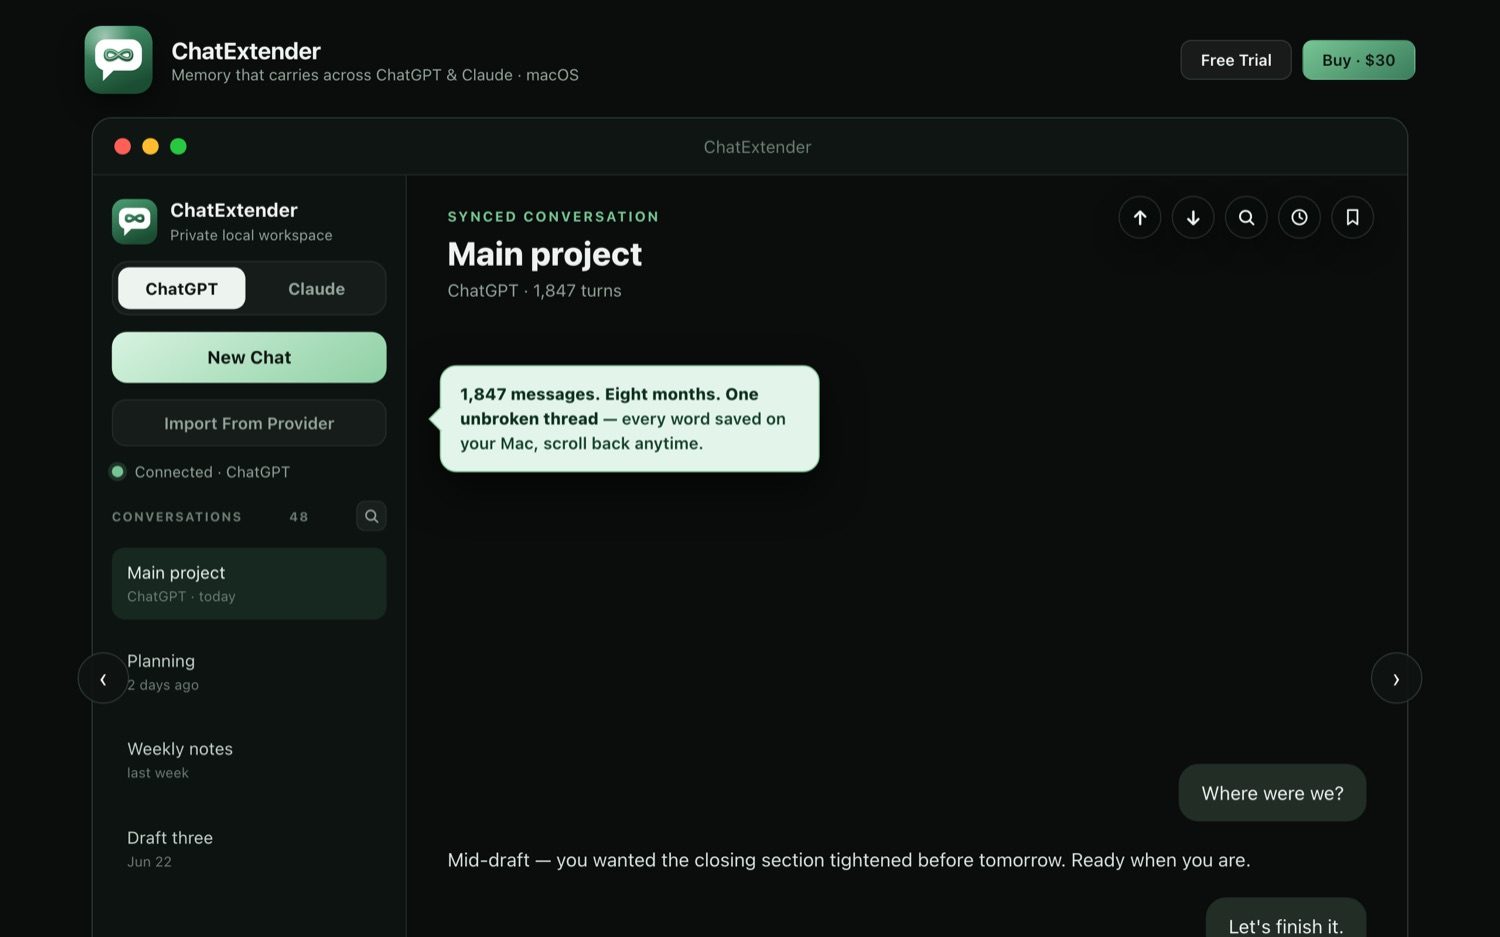Click Import From Provider button
This screenshot has height=937, width=1500.
249,423
